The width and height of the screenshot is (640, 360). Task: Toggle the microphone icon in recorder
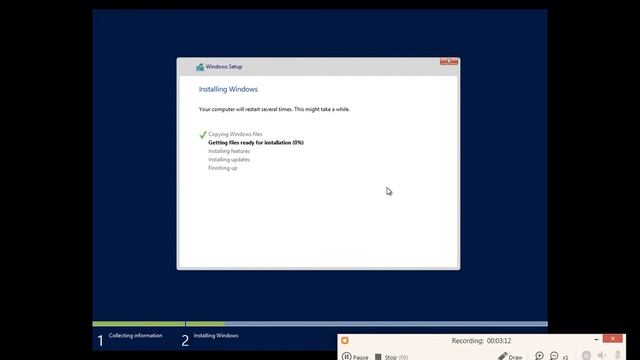click(618, 356)
